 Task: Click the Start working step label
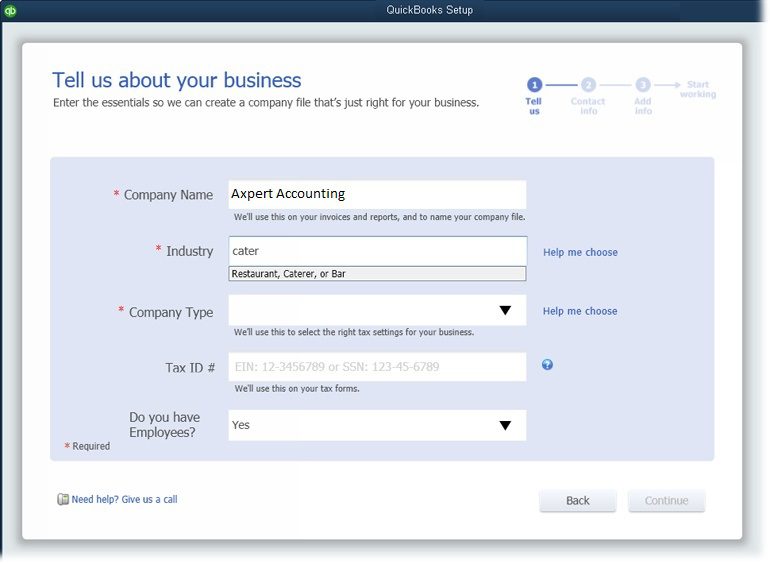click(698, 89)
